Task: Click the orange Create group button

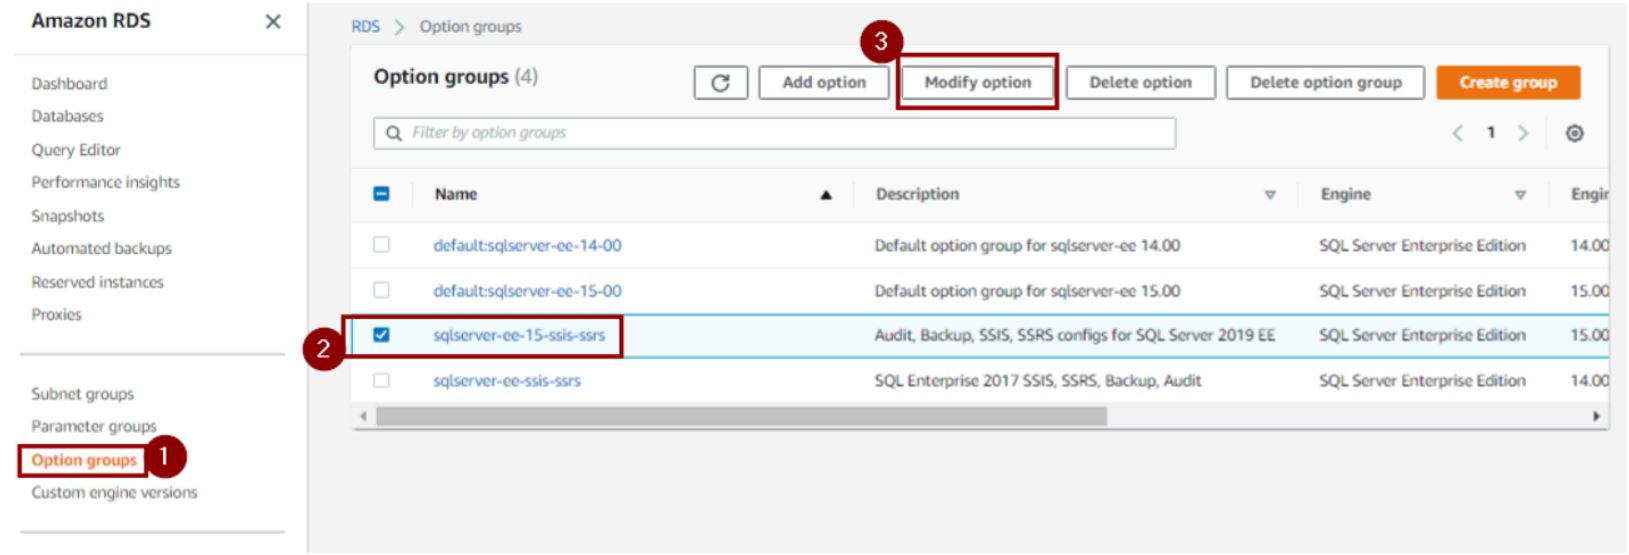Action: [1508, 83]
